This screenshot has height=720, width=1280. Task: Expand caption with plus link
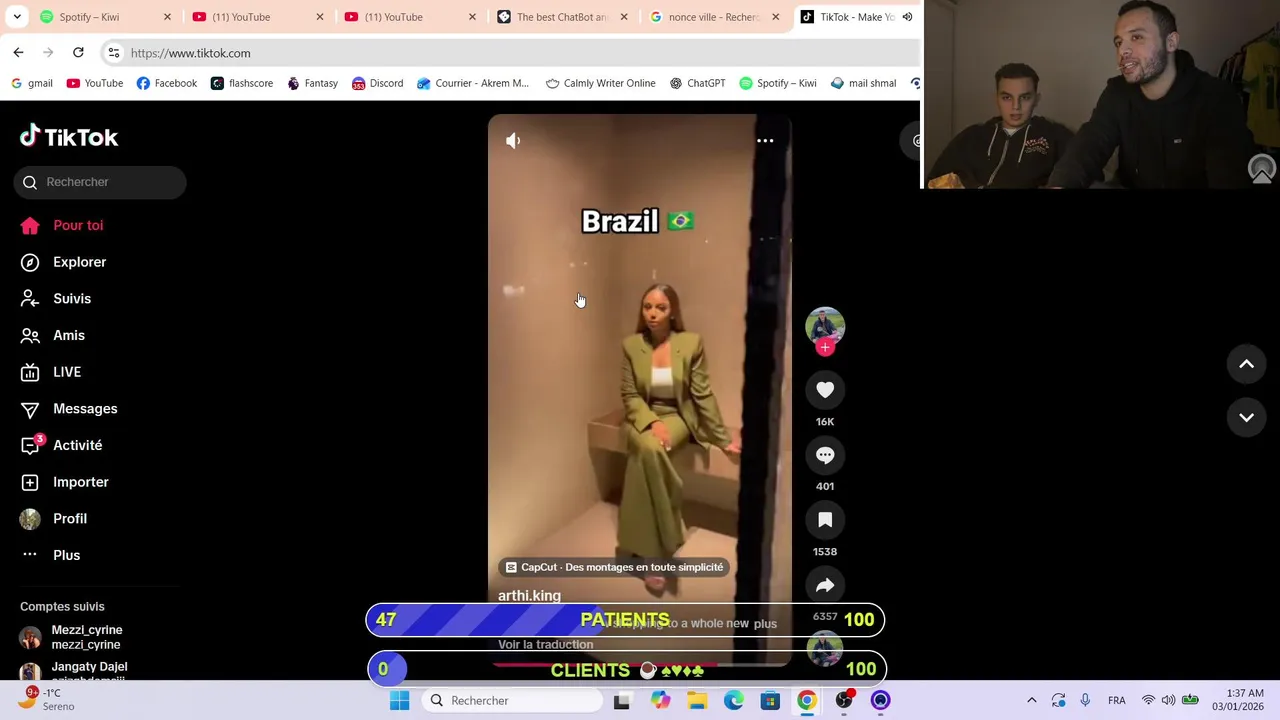click(765, 624)
